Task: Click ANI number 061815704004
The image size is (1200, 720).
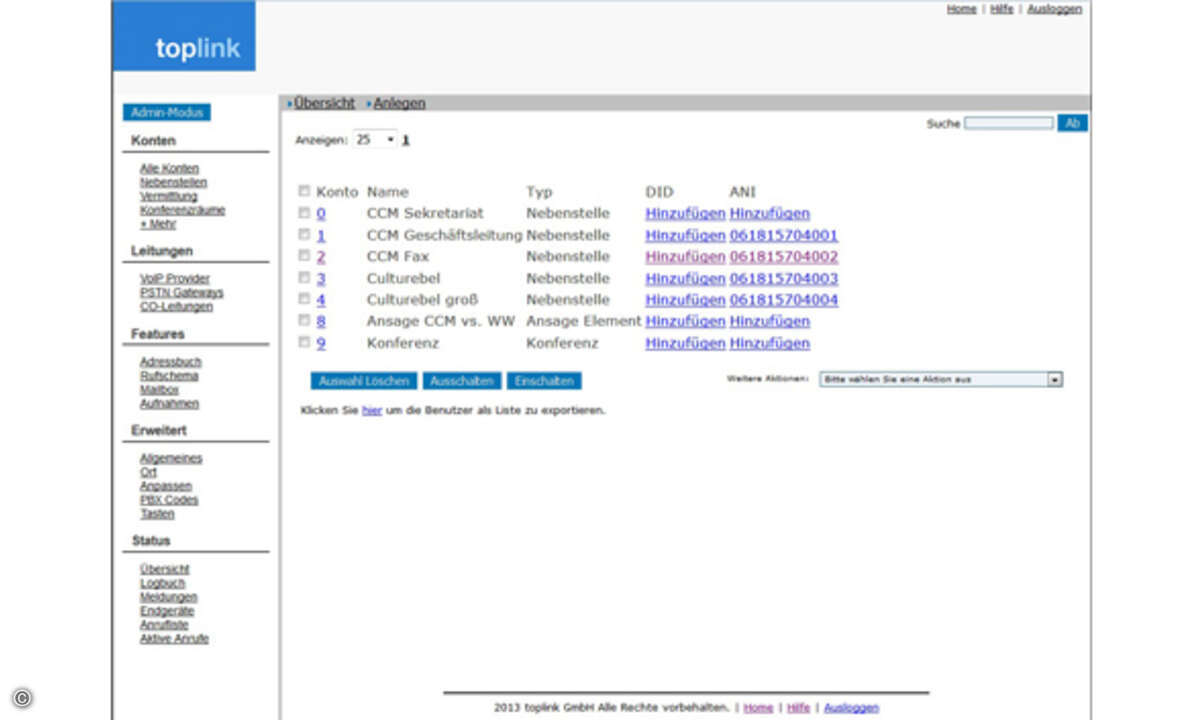Action: [784, 299]
